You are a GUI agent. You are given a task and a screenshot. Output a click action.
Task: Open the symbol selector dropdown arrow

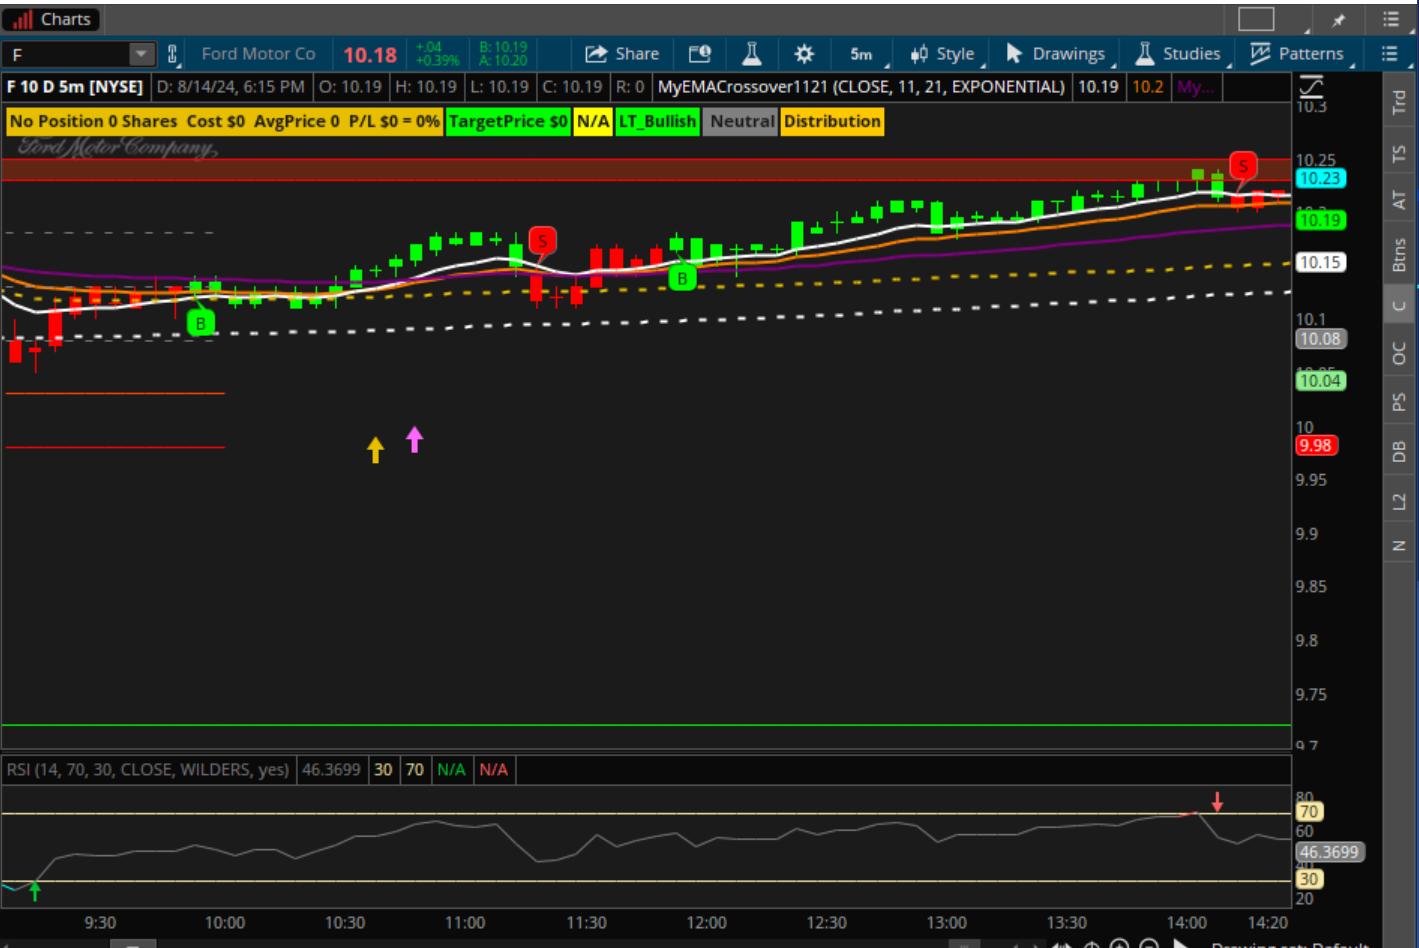click(x=141, y=54)
